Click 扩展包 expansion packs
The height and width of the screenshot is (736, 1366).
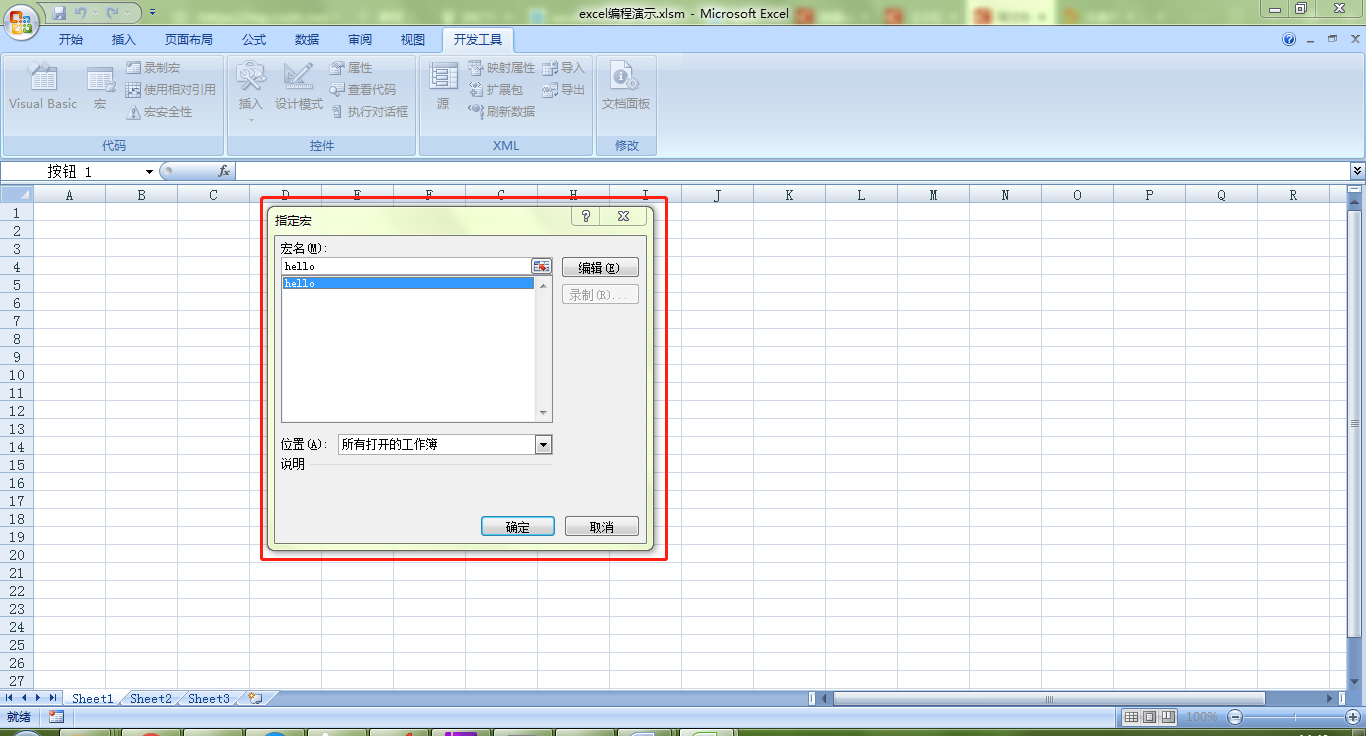[x=496, y=89]
